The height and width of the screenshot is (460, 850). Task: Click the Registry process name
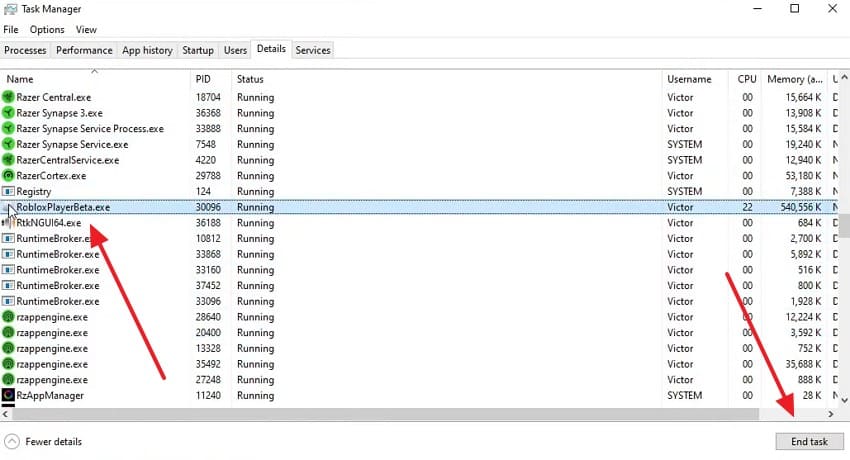tap(34, 191)
